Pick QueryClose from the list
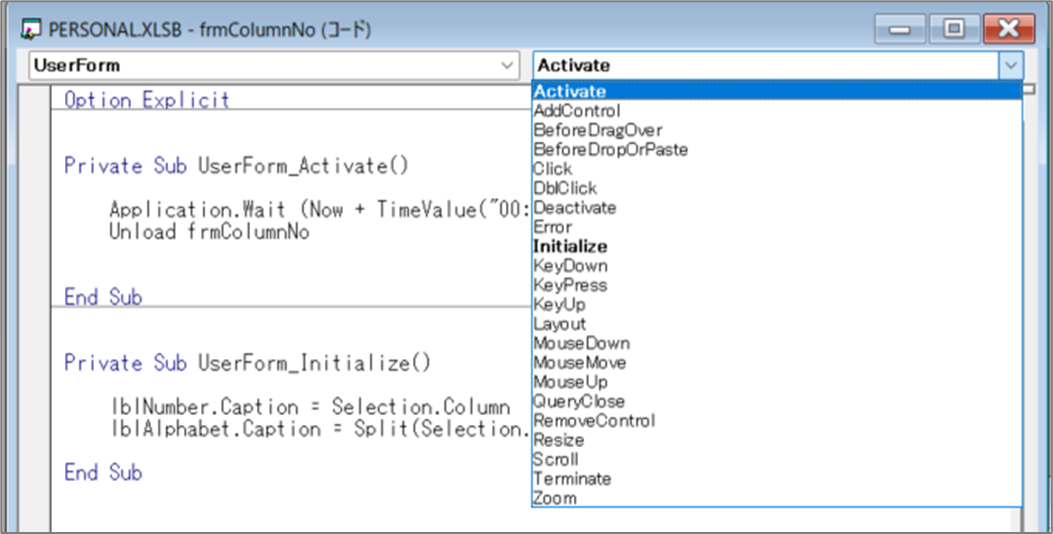The width and height of the screenshot is (1053, 534). pos(777,402)
